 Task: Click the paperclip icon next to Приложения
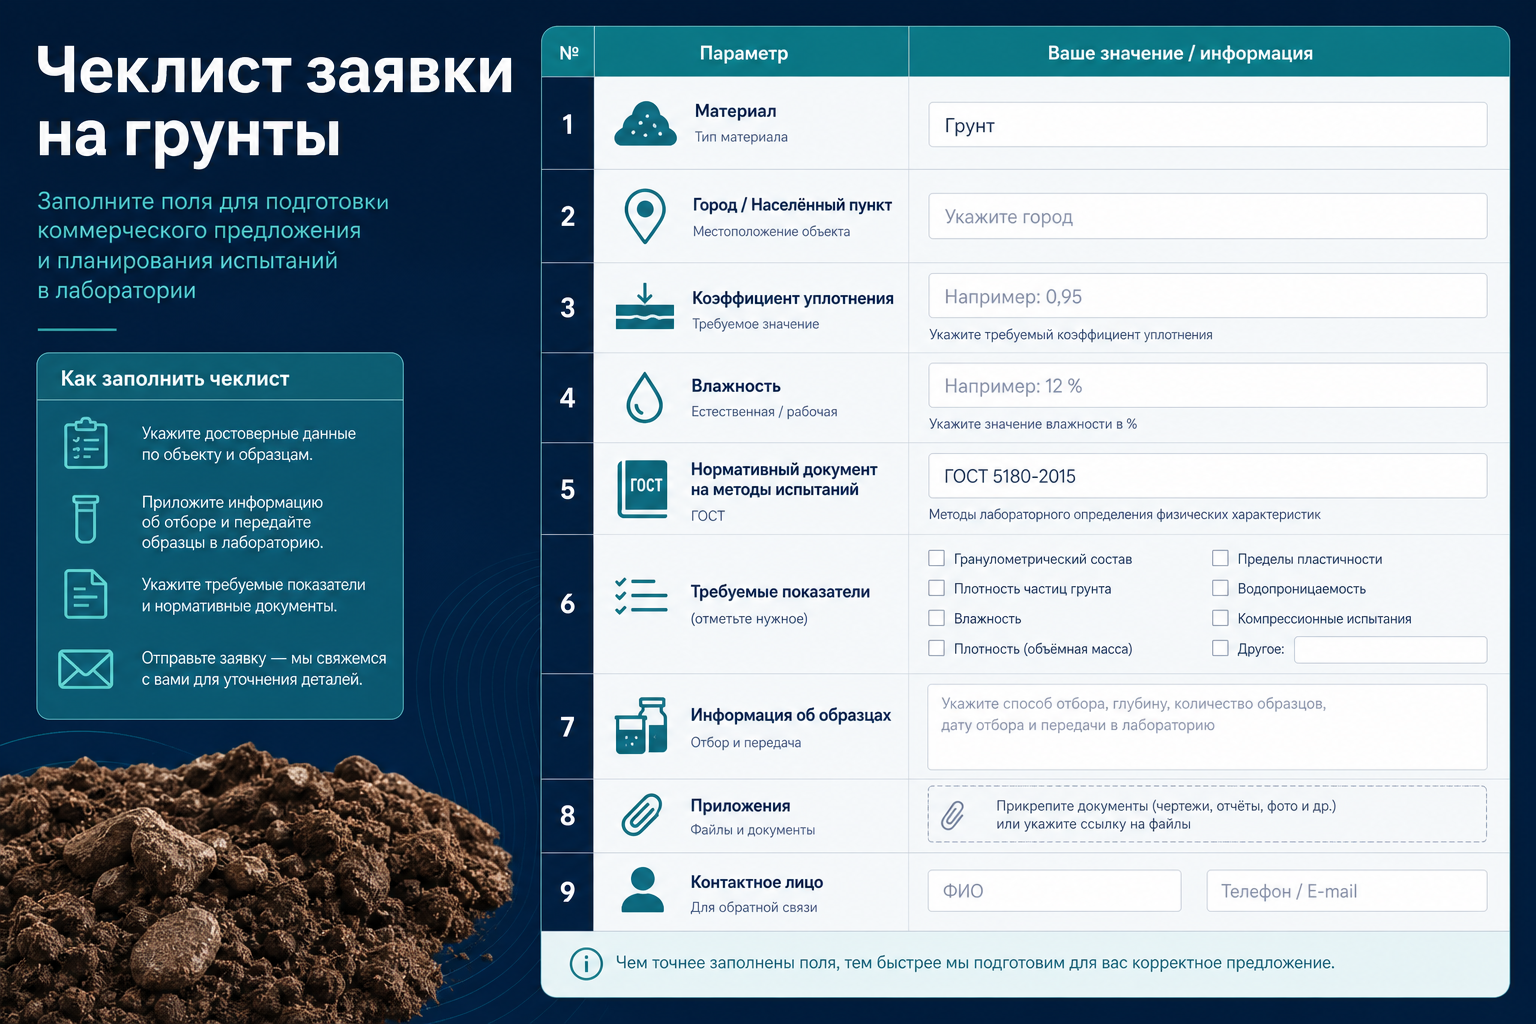tap(642, 815)
